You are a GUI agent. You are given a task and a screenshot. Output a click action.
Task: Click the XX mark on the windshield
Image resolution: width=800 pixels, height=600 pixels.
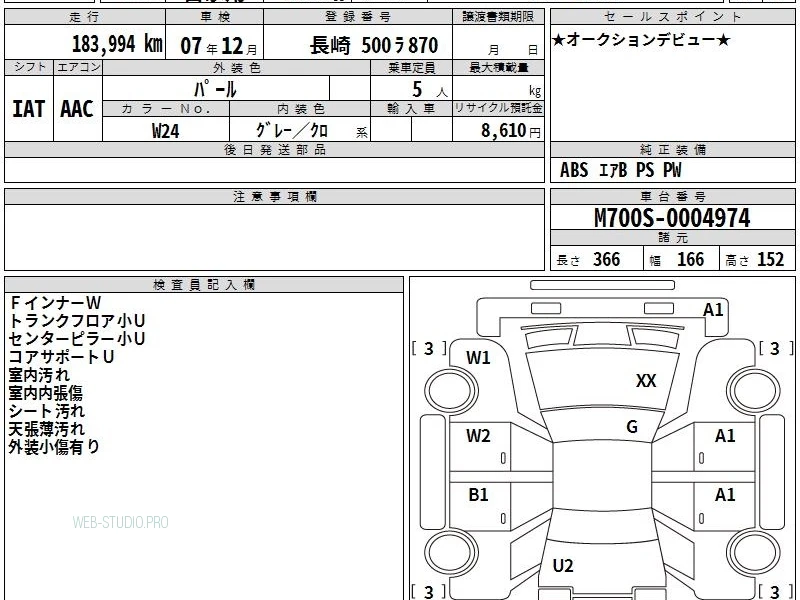tap(646, 381)
